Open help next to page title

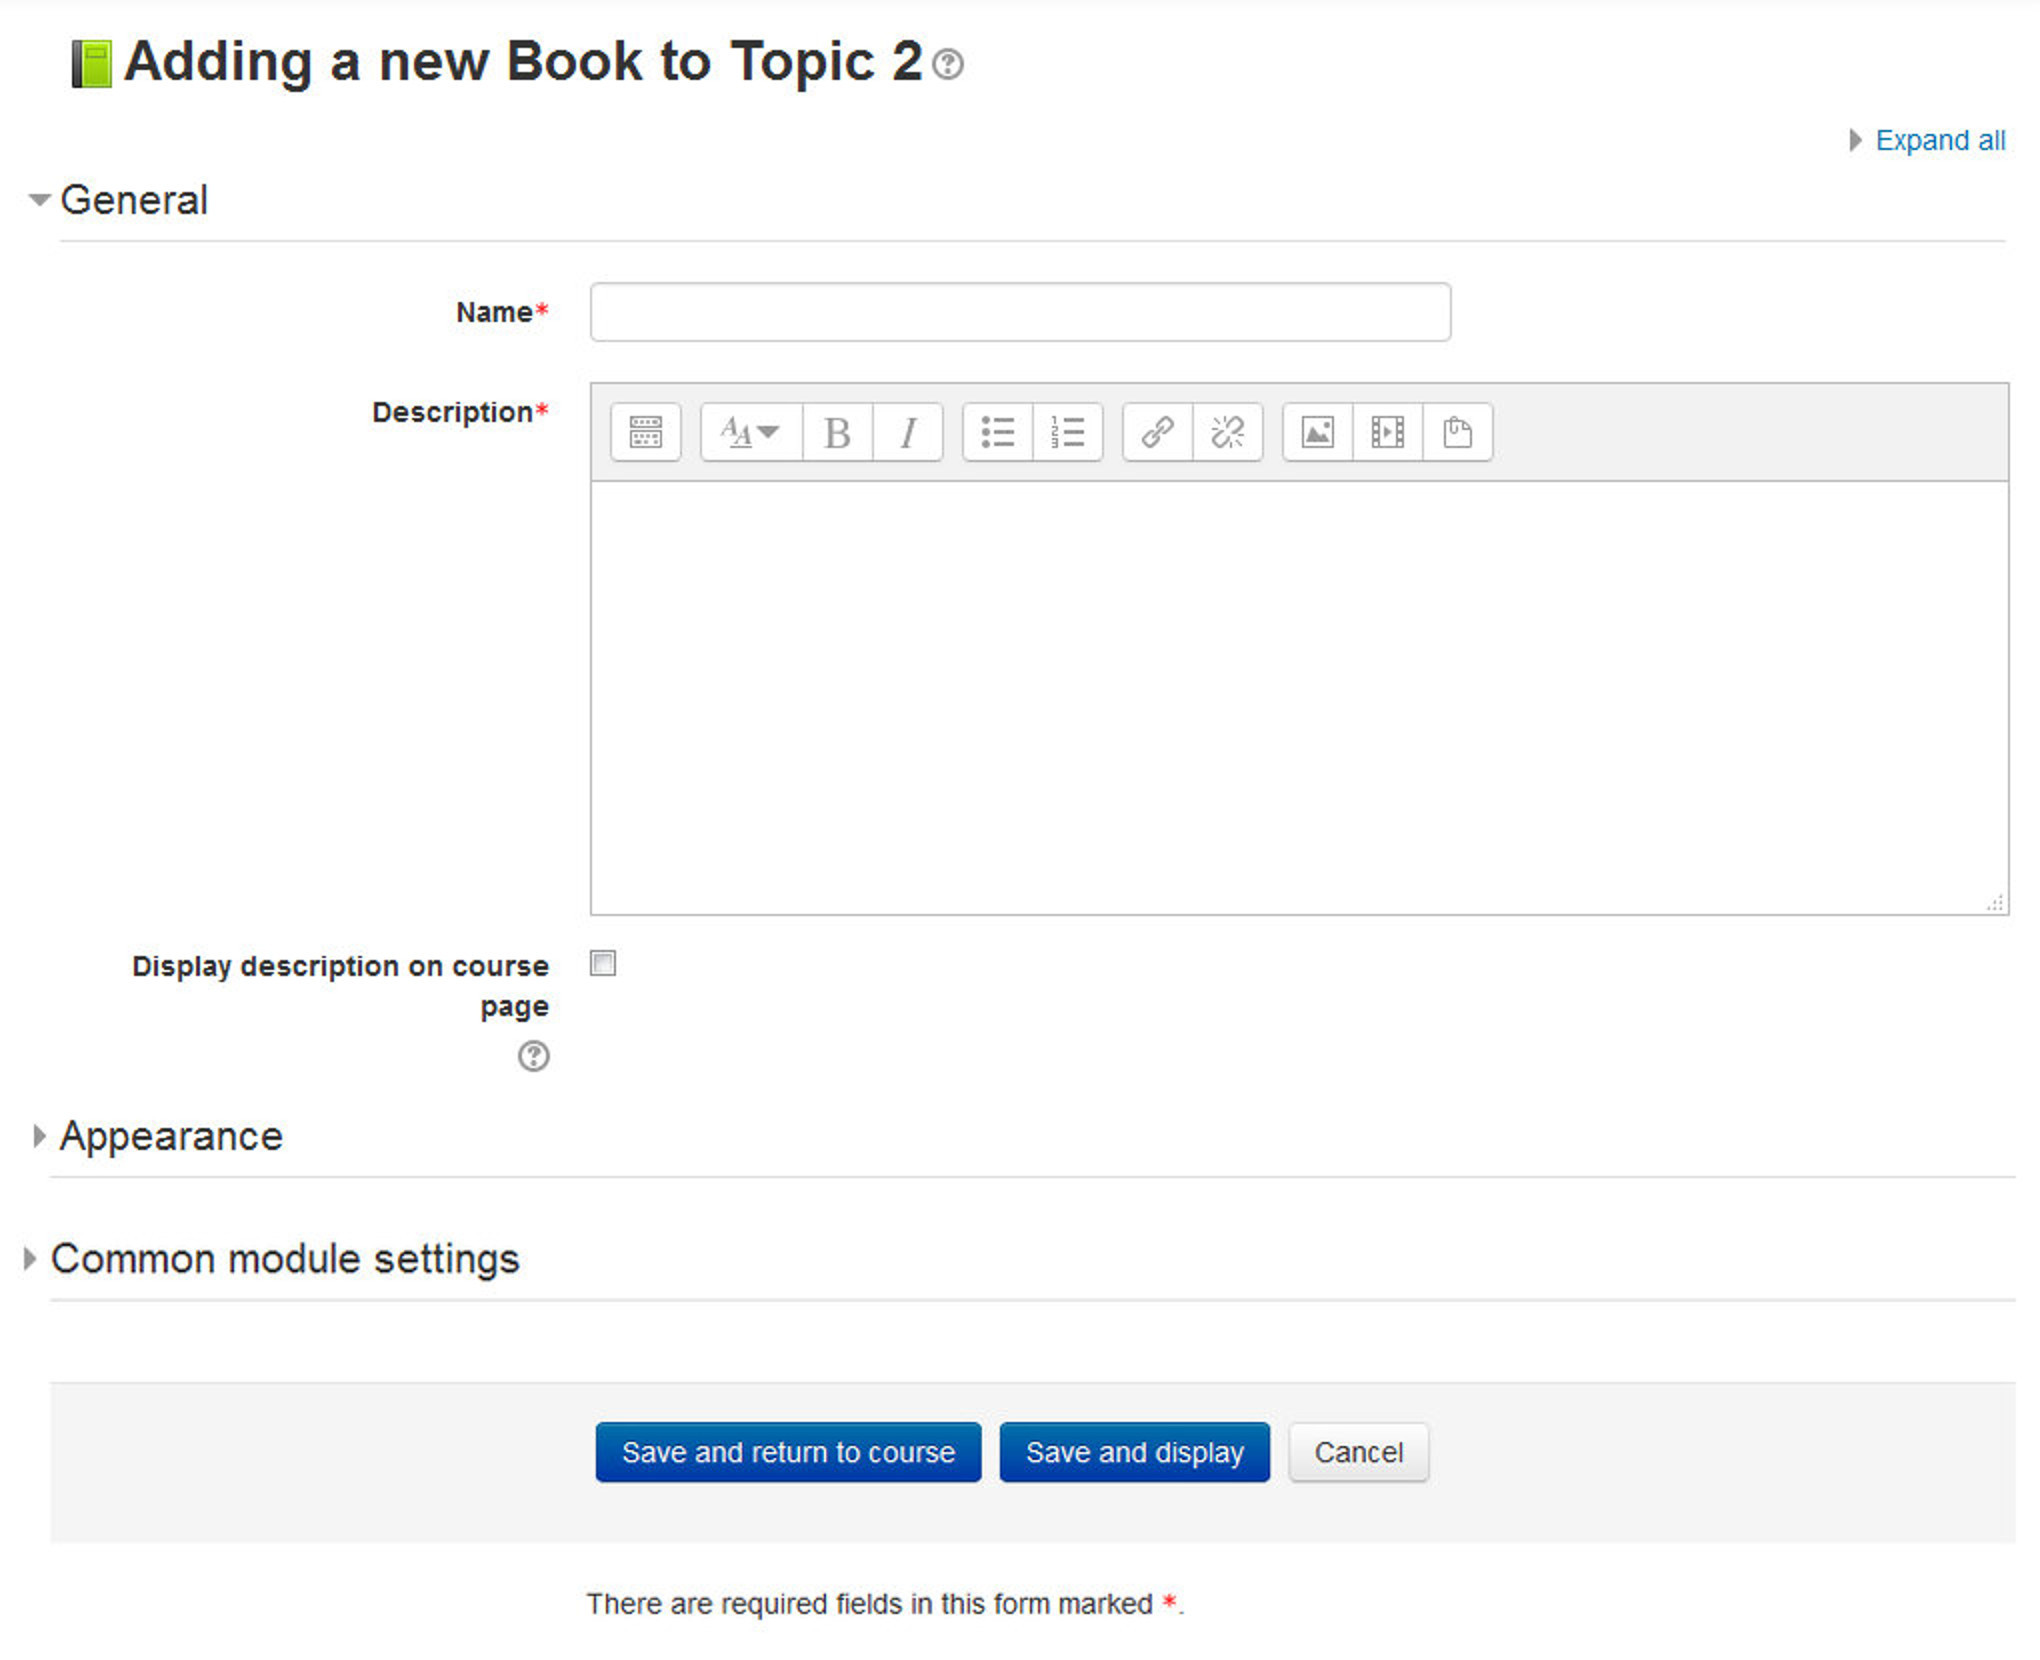click(946, 66)
